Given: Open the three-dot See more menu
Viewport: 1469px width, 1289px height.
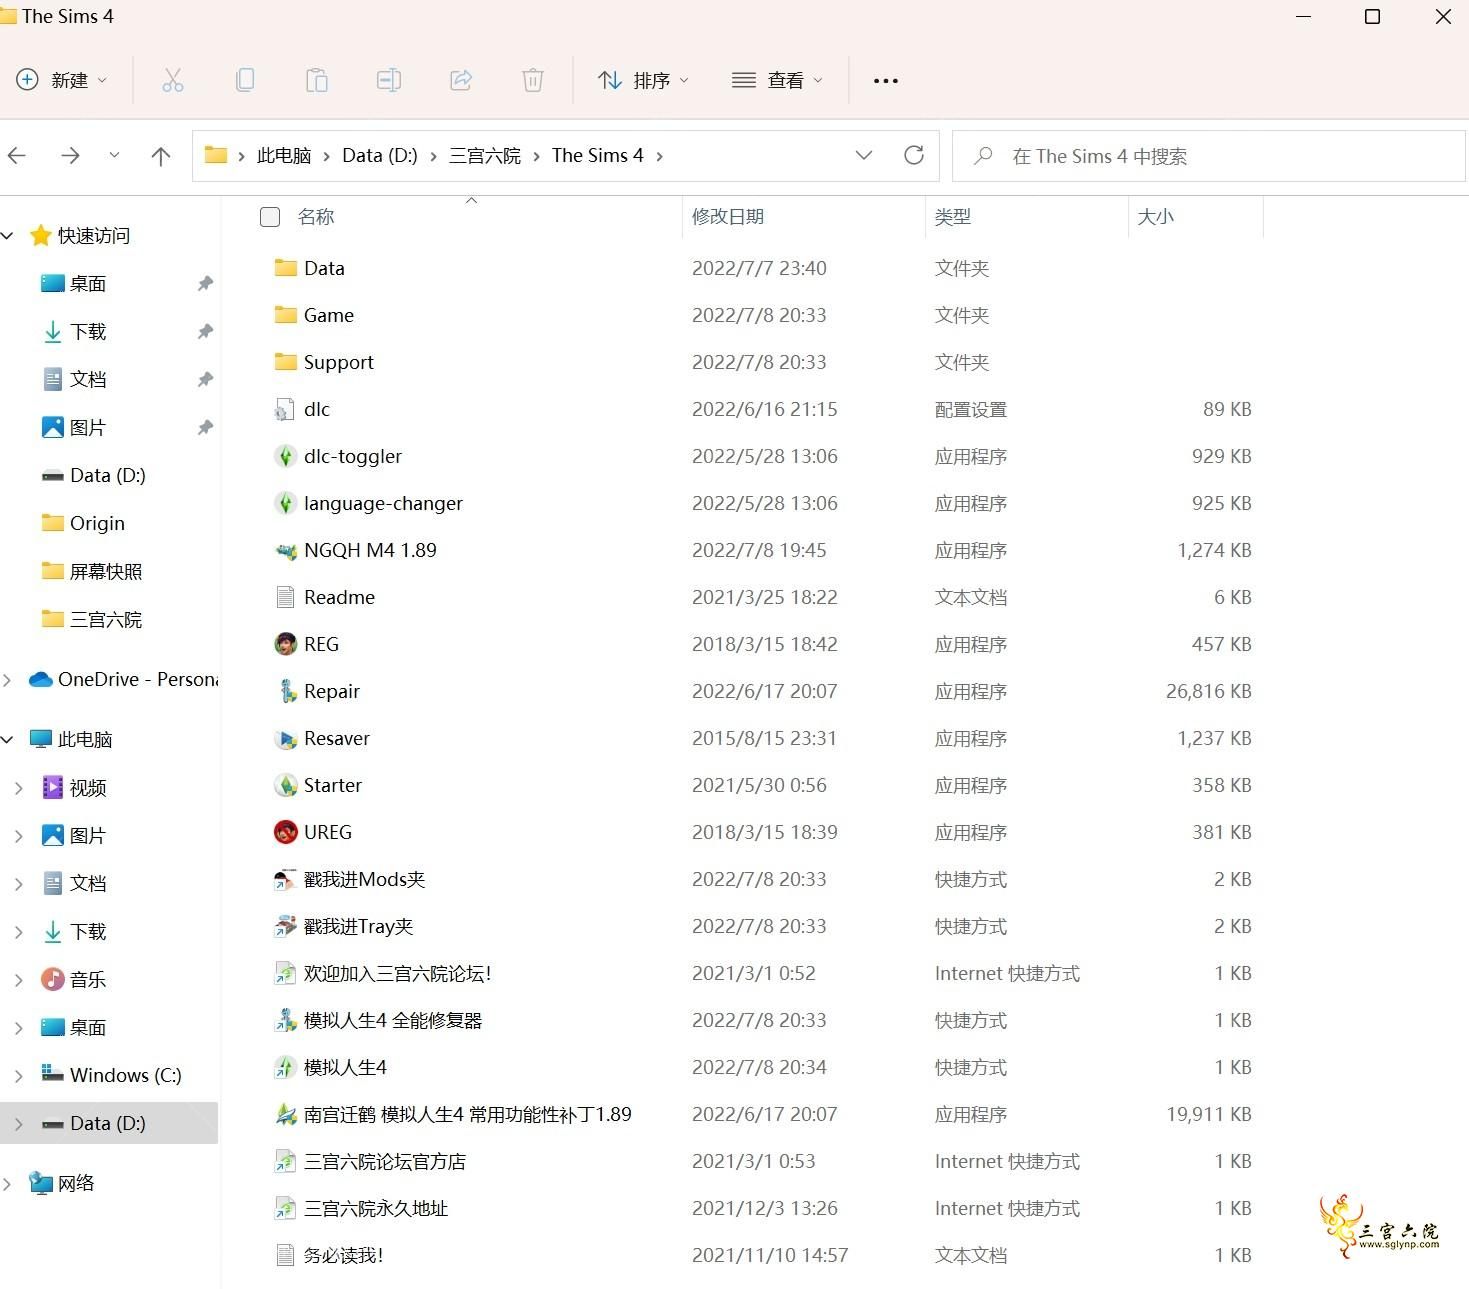Looking at the screenshot, I should [886, 81].
